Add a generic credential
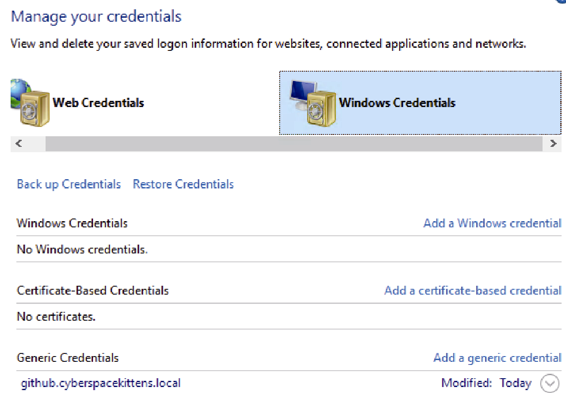 click(497, 358)
